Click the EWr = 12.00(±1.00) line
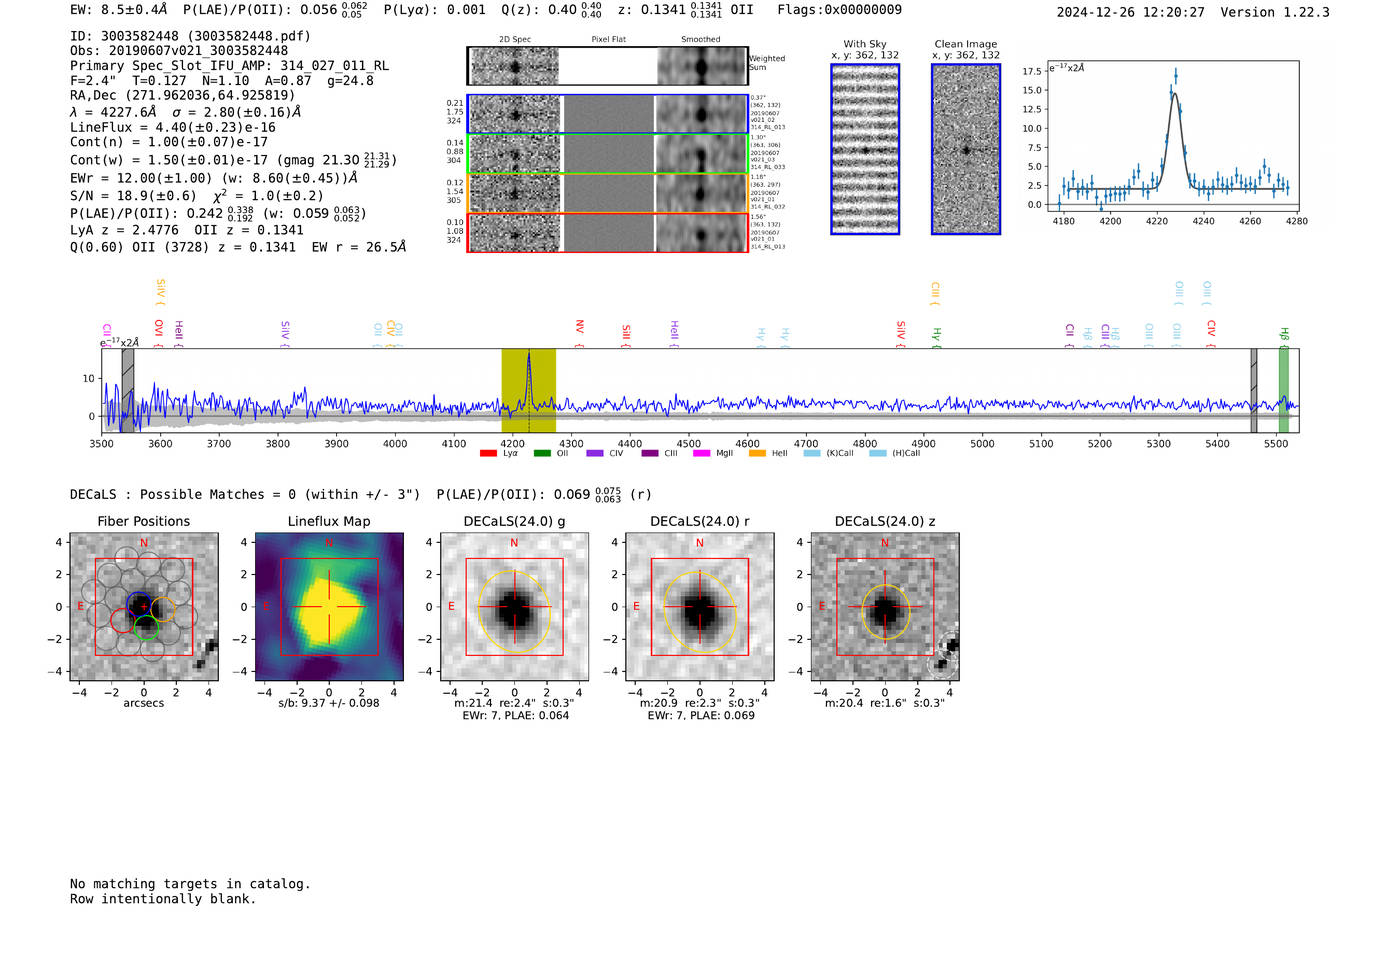 click(x=214, y=178)
